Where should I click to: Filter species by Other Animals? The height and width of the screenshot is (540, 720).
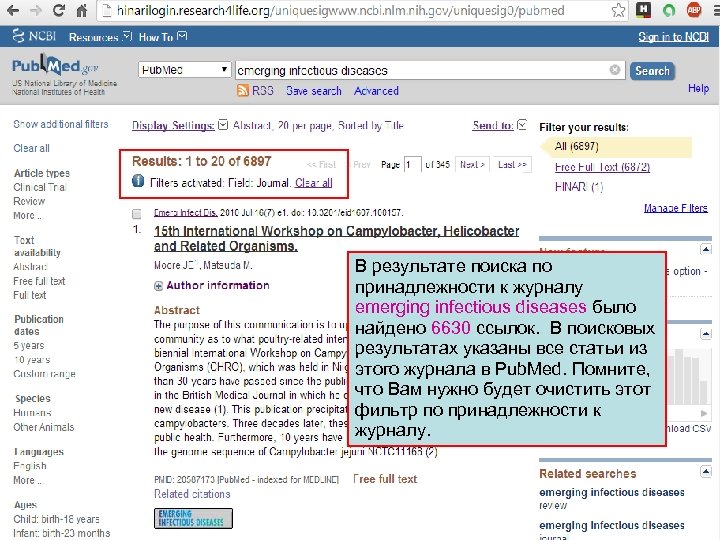coord(44,427)
